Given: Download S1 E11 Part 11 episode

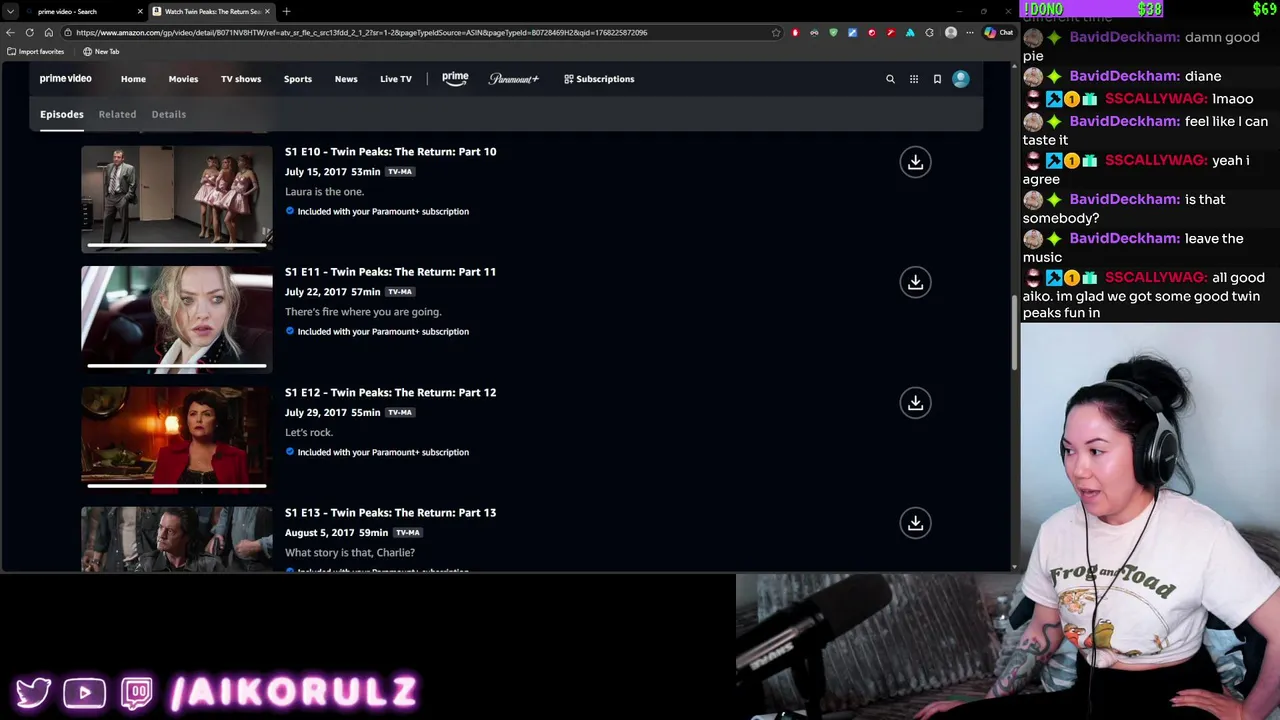Looking at the screenshot, I should coord(915,282).
